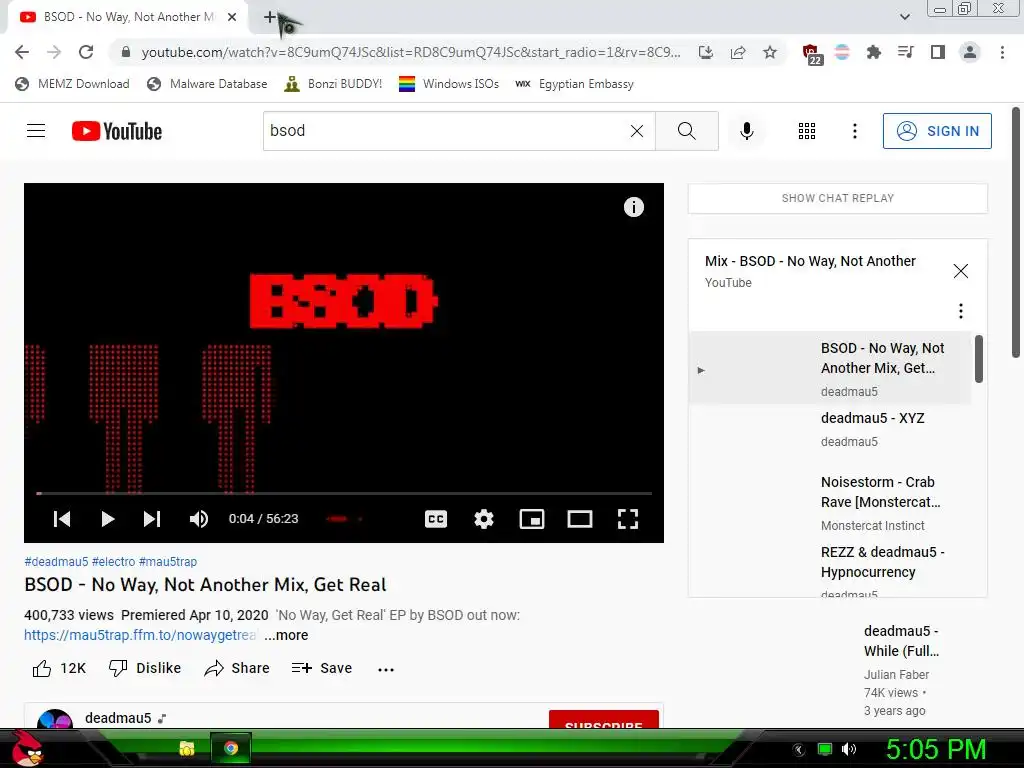Install app icon in address bar

point(705,52)
